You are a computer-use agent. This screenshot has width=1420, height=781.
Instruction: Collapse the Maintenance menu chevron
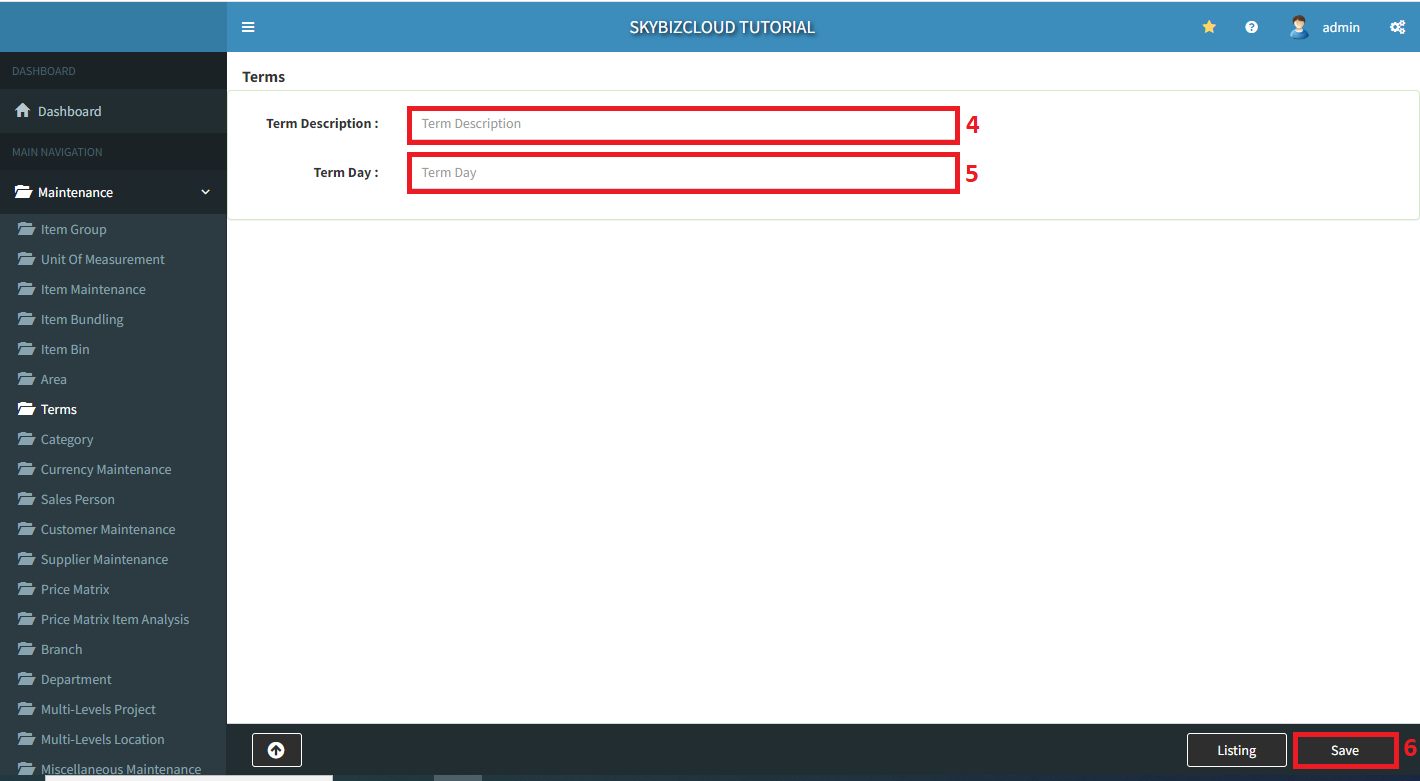tap(206, 192)
